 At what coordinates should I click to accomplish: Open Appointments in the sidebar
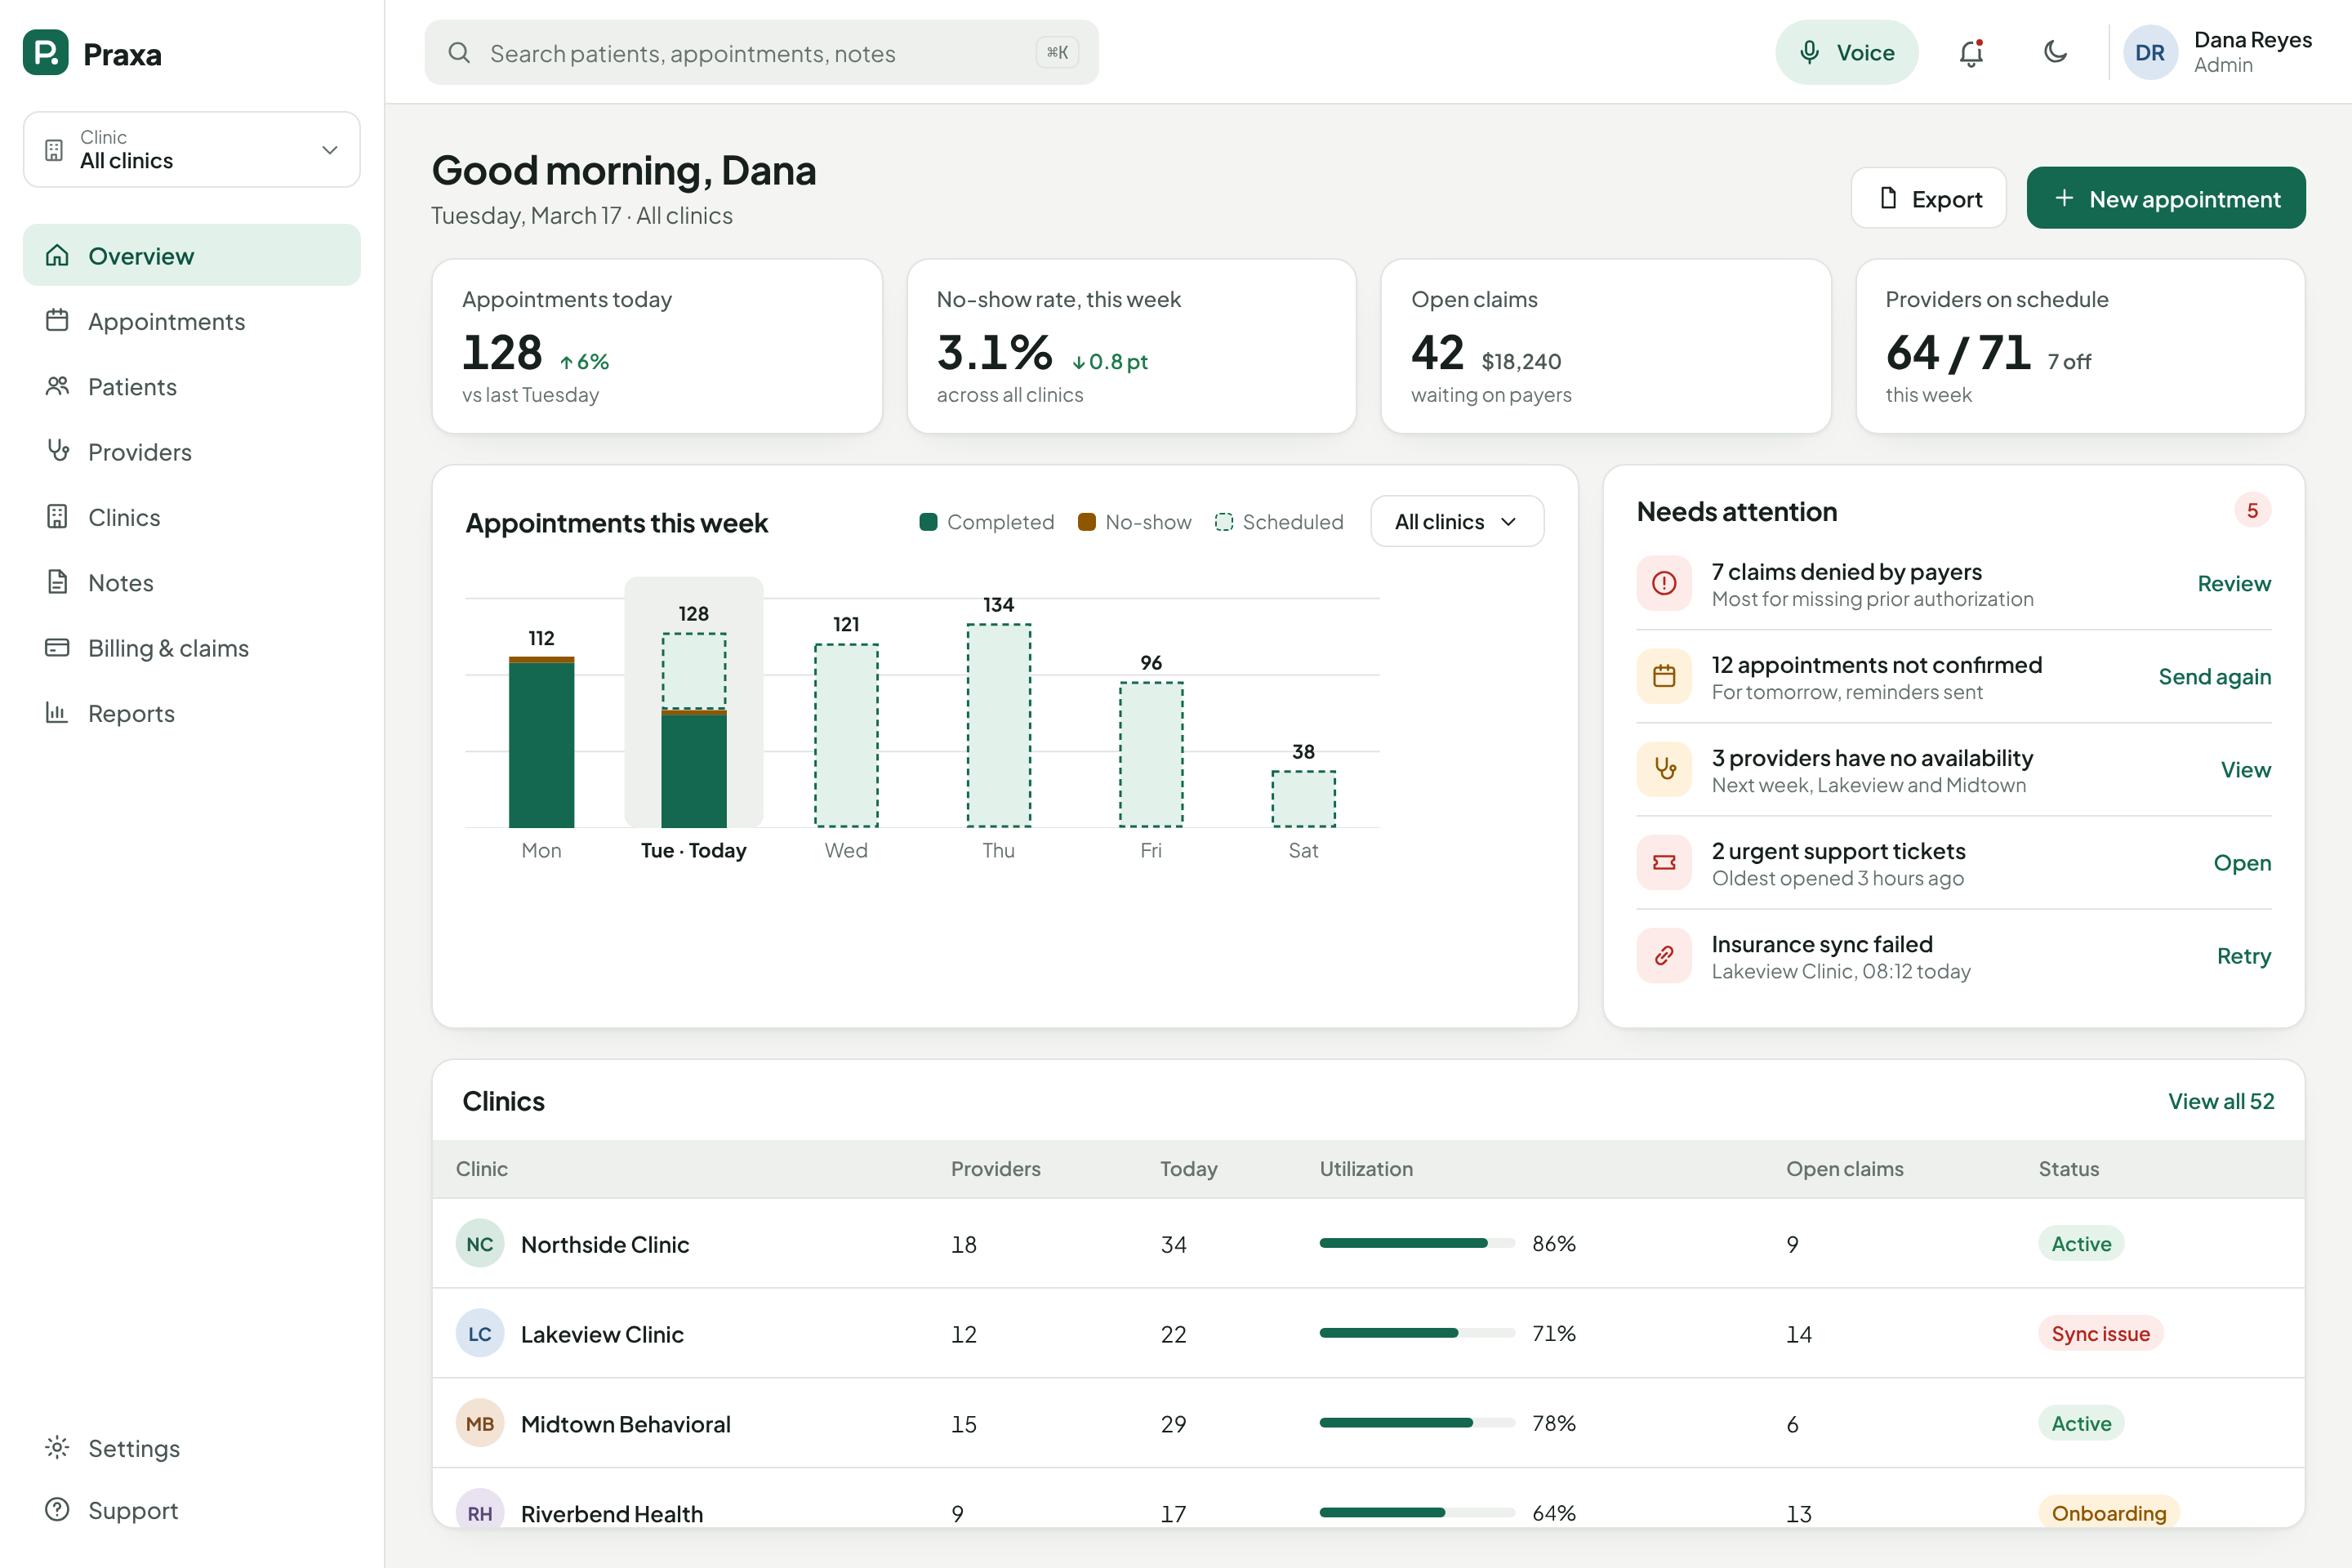pyautogui.click(x=192, y=321)
